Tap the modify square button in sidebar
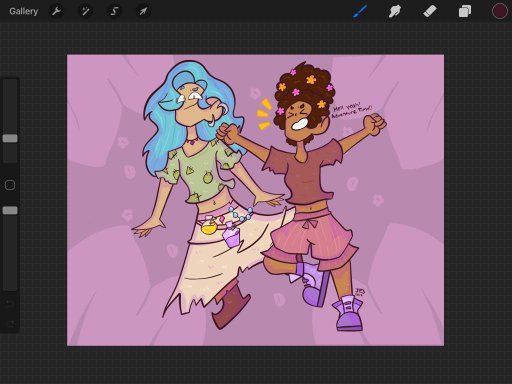This screenshot has height=384, width=512. [10, 185]
